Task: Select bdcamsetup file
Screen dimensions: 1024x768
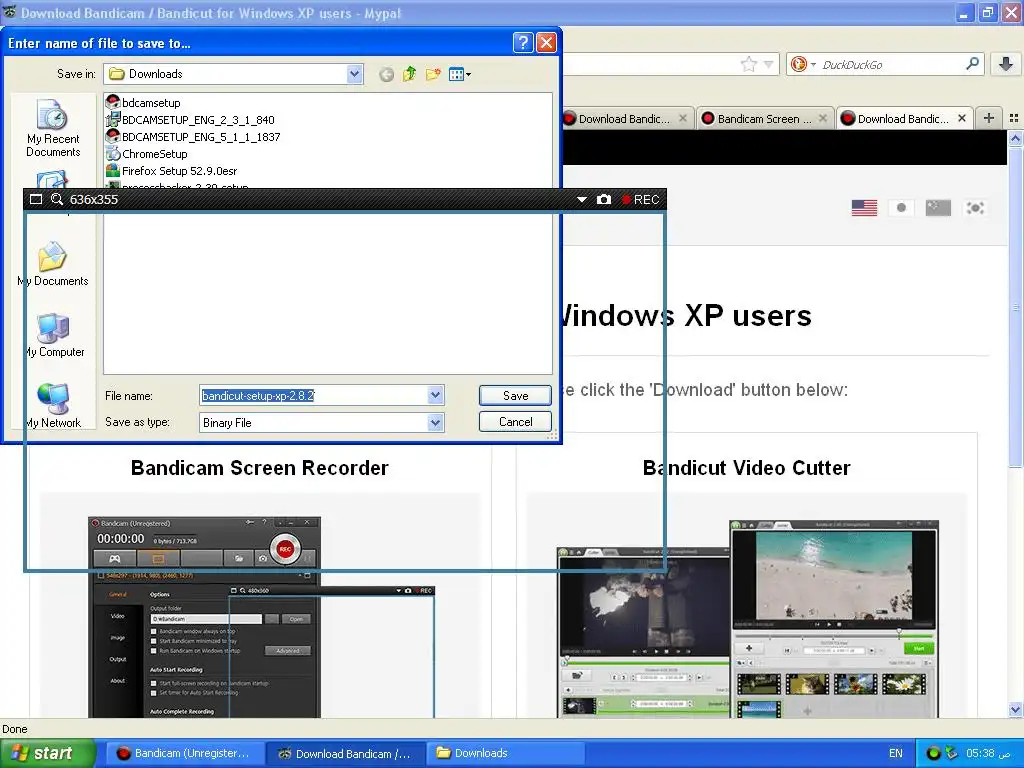Action: [x=143, y=103]
